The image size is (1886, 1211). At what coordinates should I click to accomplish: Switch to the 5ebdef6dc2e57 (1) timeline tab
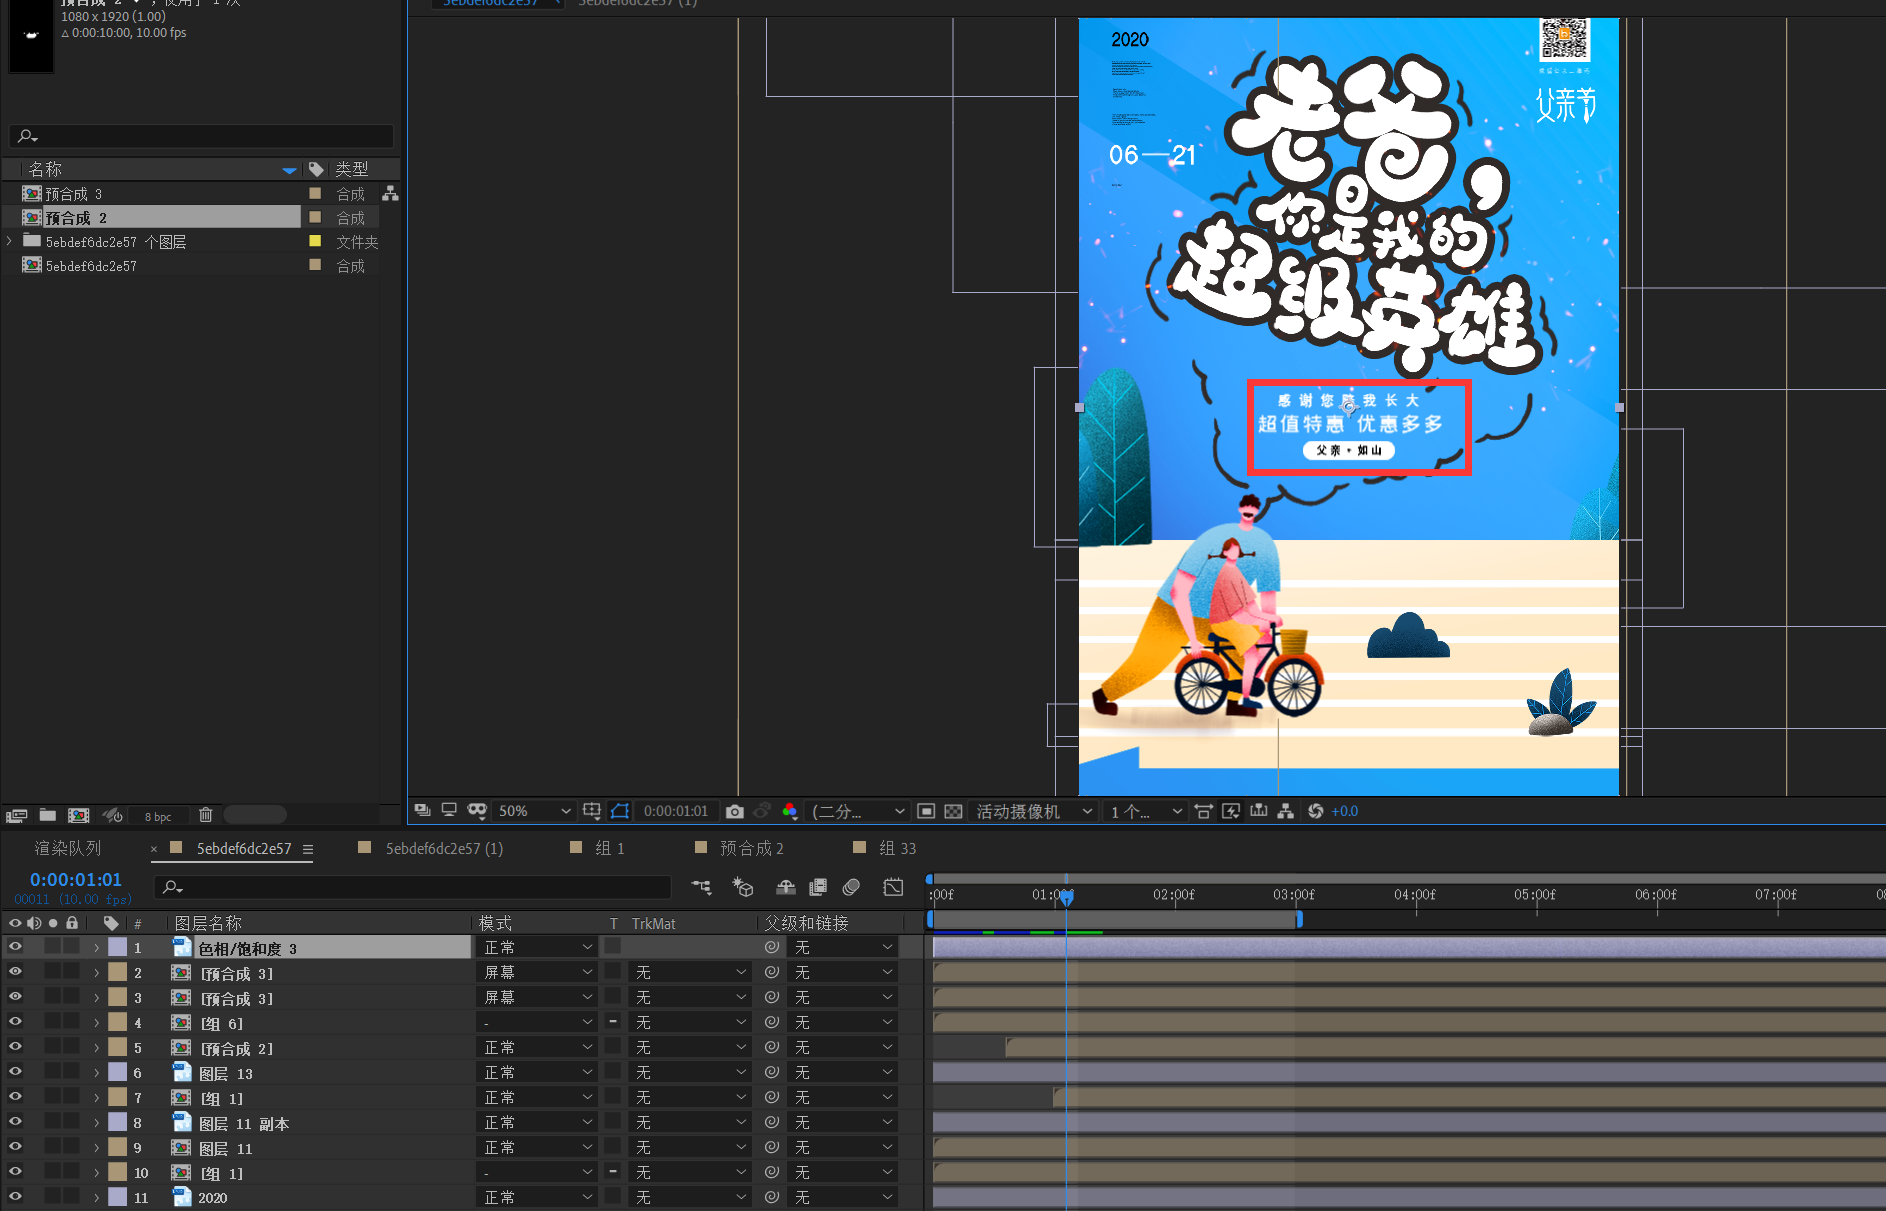click(444, 848)
